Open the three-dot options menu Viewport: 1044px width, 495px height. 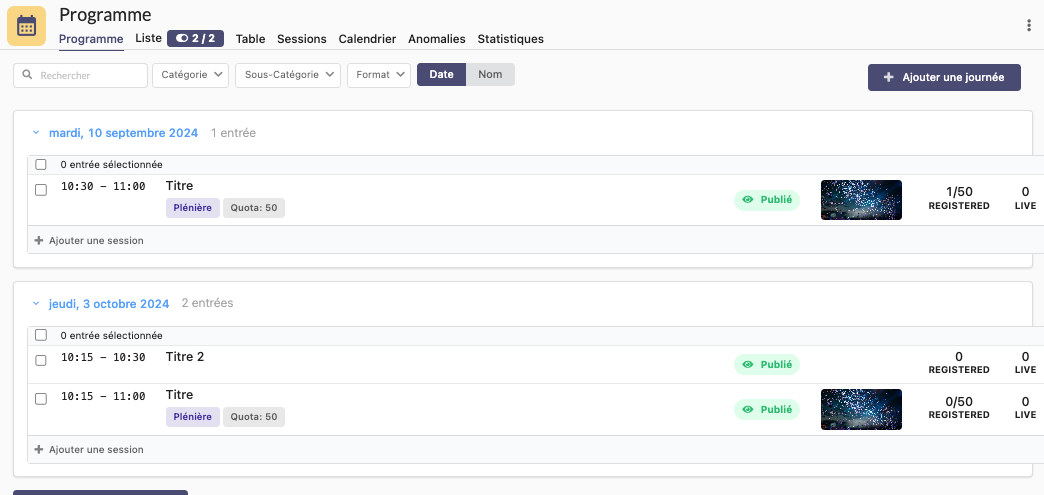pyautogui.click(x=1028, y=26)
